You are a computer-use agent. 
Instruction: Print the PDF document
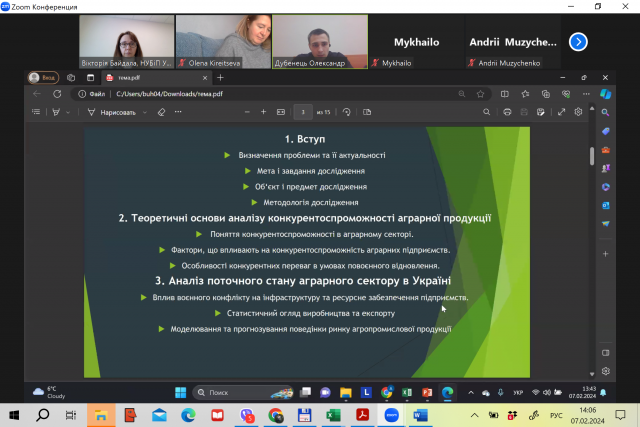(507, 112)
